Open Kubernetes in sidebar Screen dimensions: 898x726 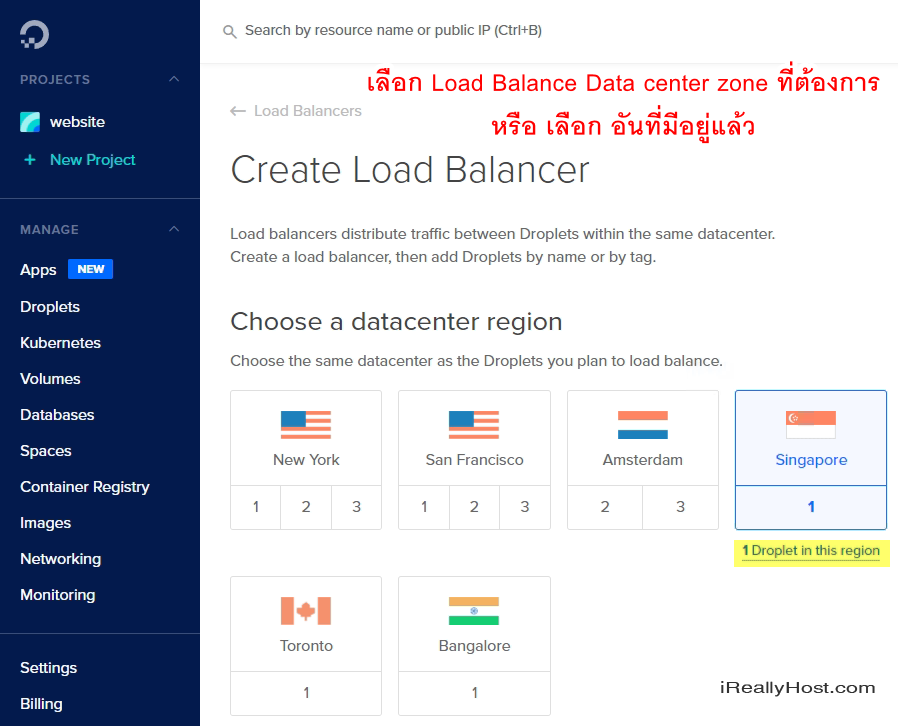tap(60, 343)
